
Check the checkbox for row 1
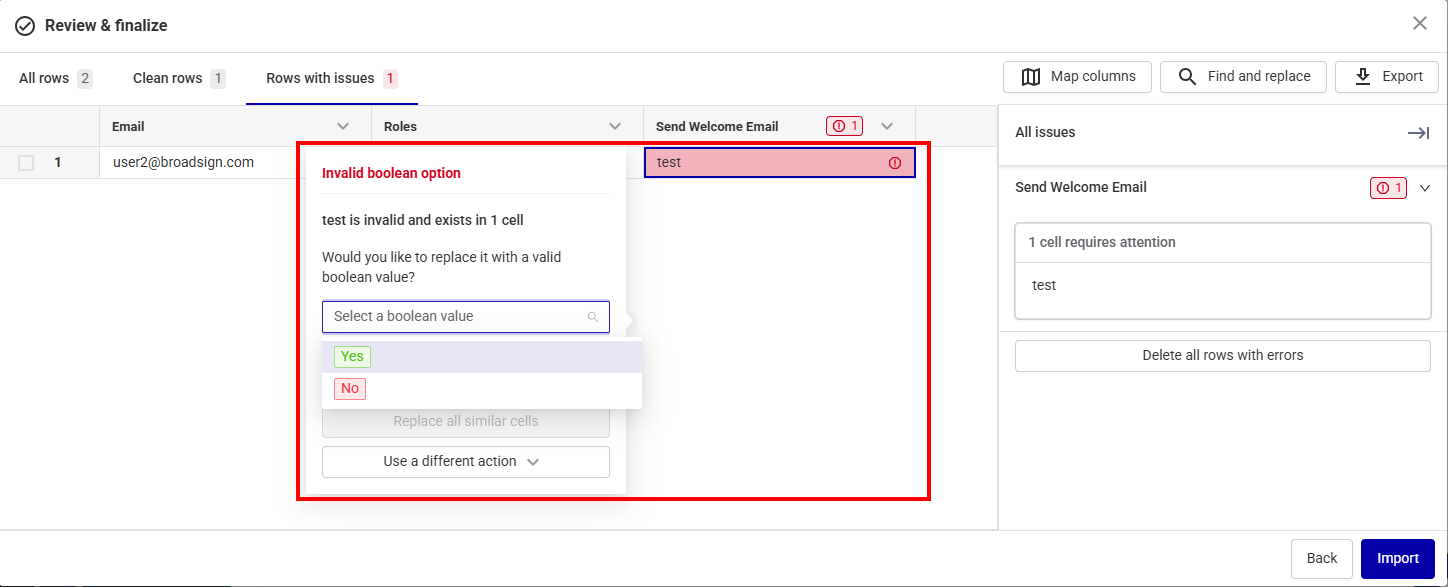[x=26, y=163]
